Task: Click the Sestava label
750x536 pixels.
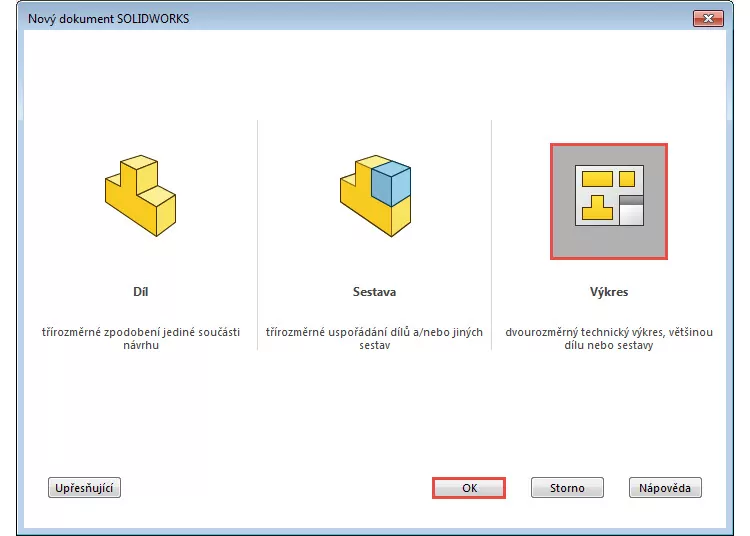Action: (375, 292)
